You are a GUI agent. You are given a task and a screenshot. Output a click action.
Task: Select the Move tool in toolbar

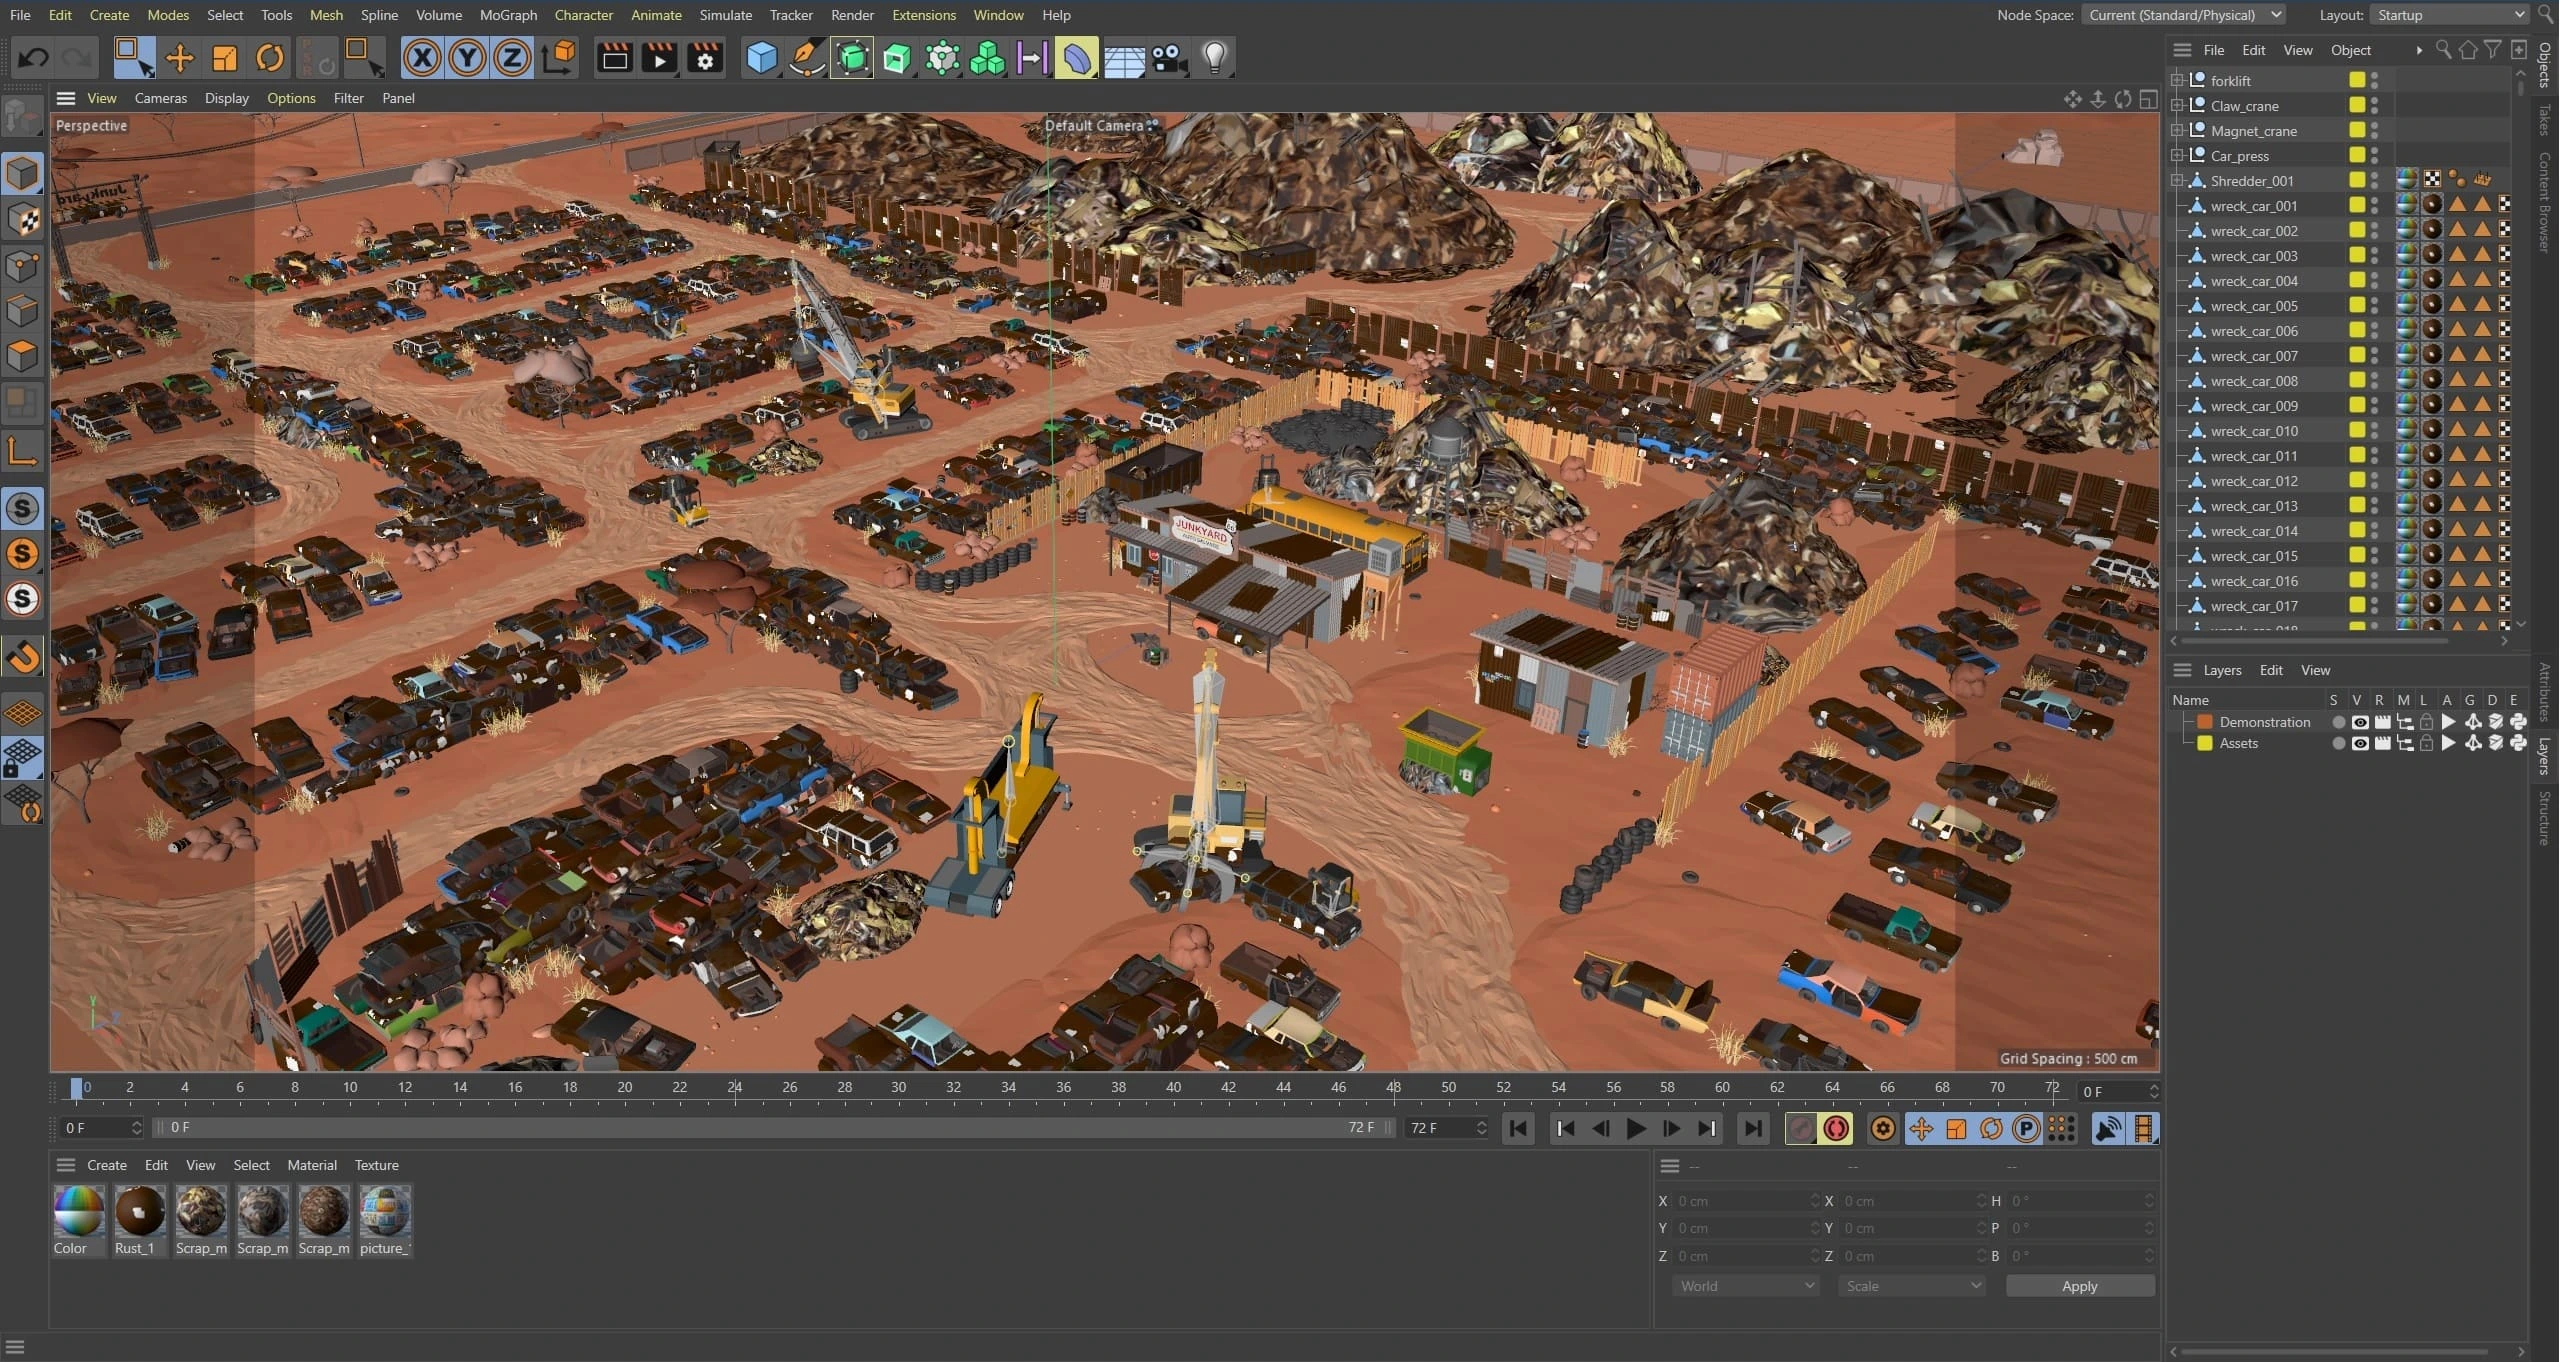tap(179, 58)
